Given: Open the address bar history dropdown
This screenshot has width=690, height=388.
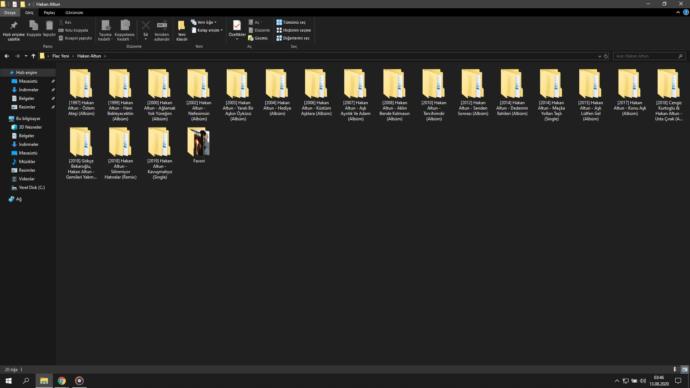Looking at the screenshot, I should (x=599, y=56).
